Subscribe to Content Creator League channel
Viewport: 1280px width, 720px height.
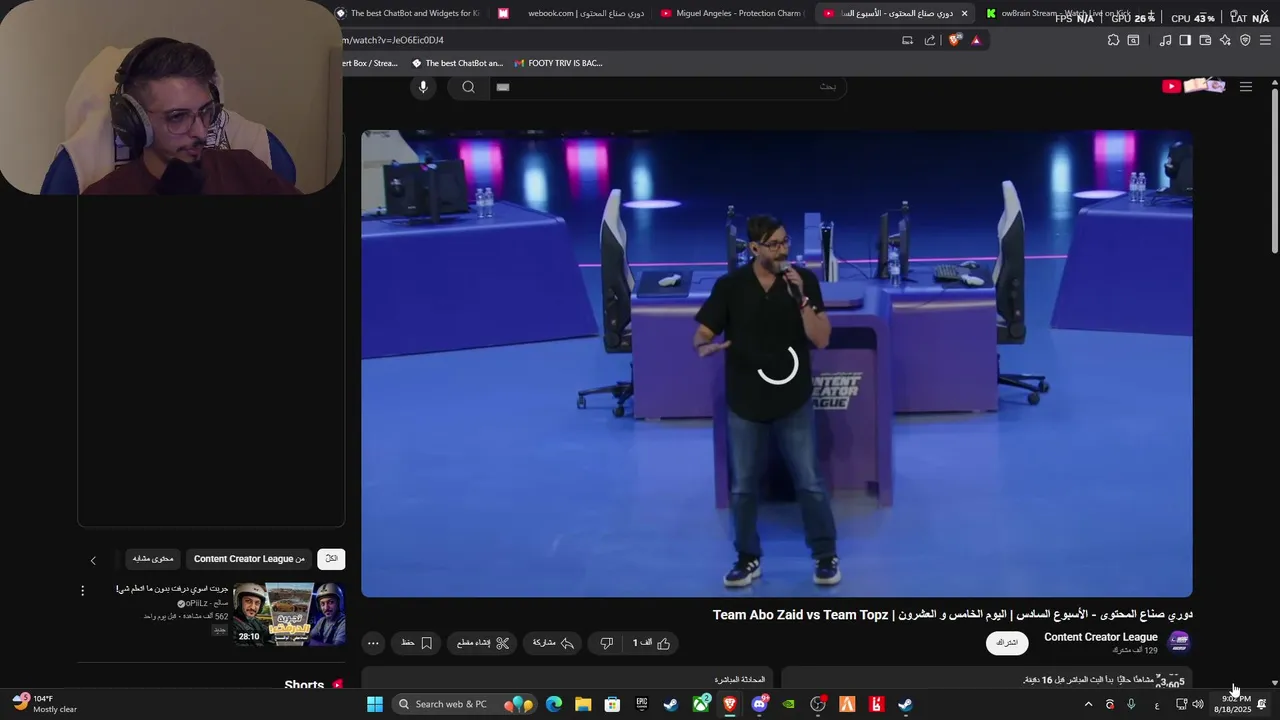tap(1007, 643)
